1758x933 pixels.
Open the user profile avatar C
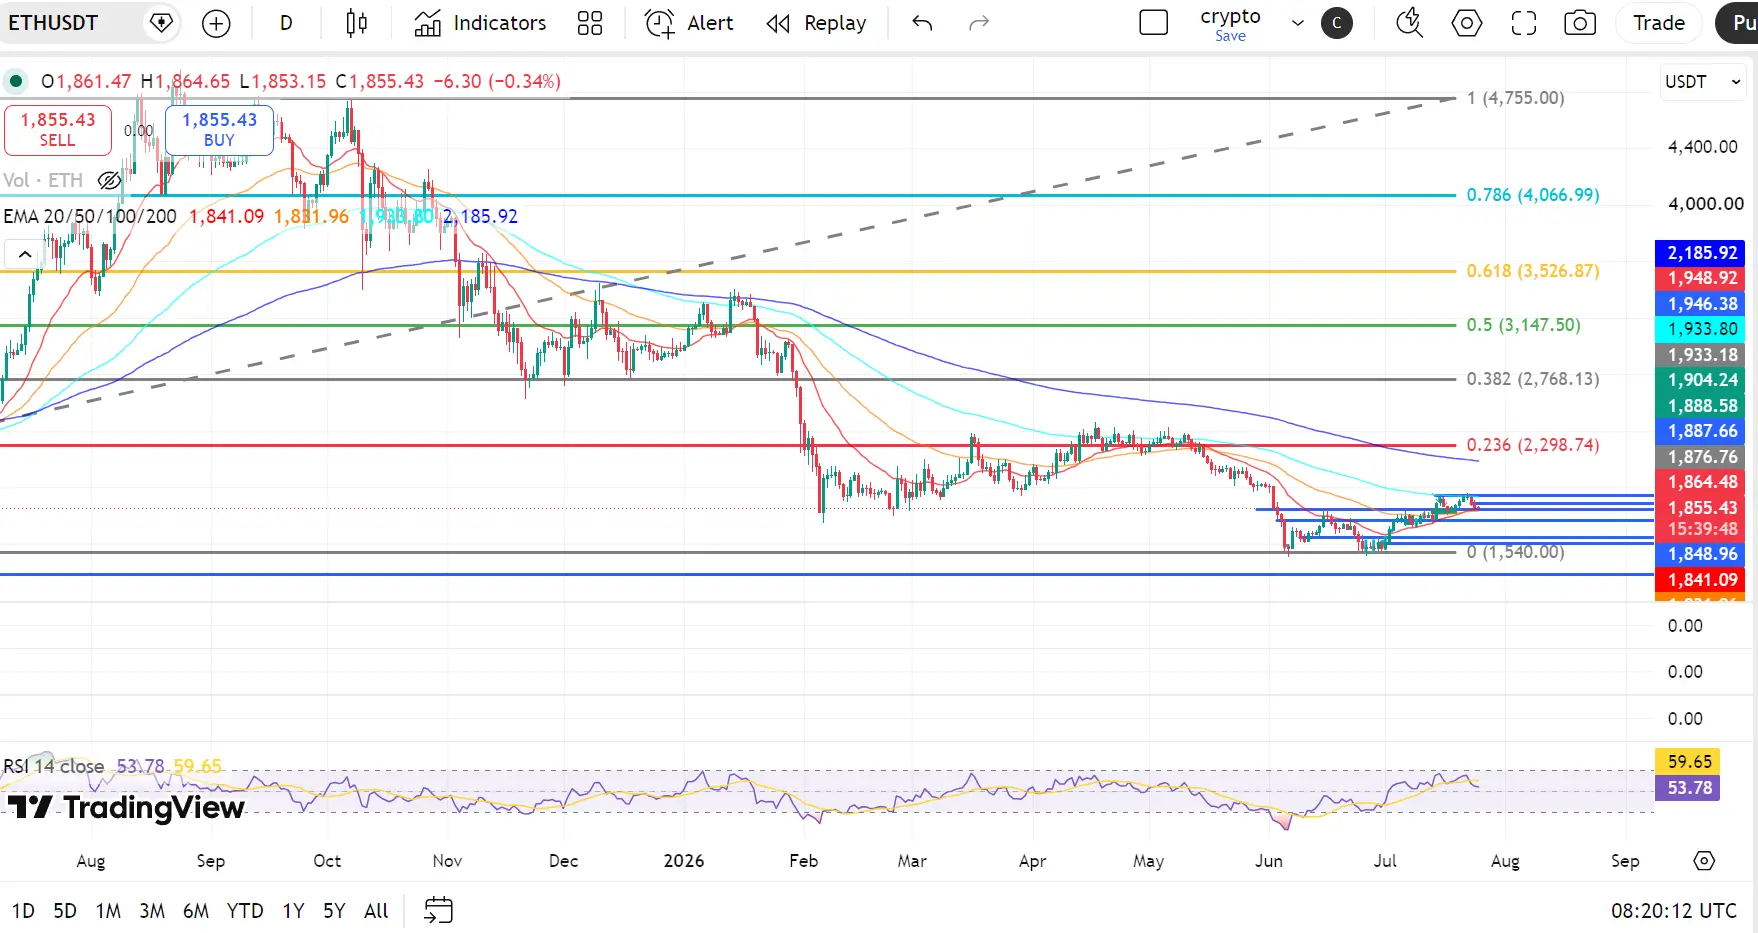(x=1337, y=23)
